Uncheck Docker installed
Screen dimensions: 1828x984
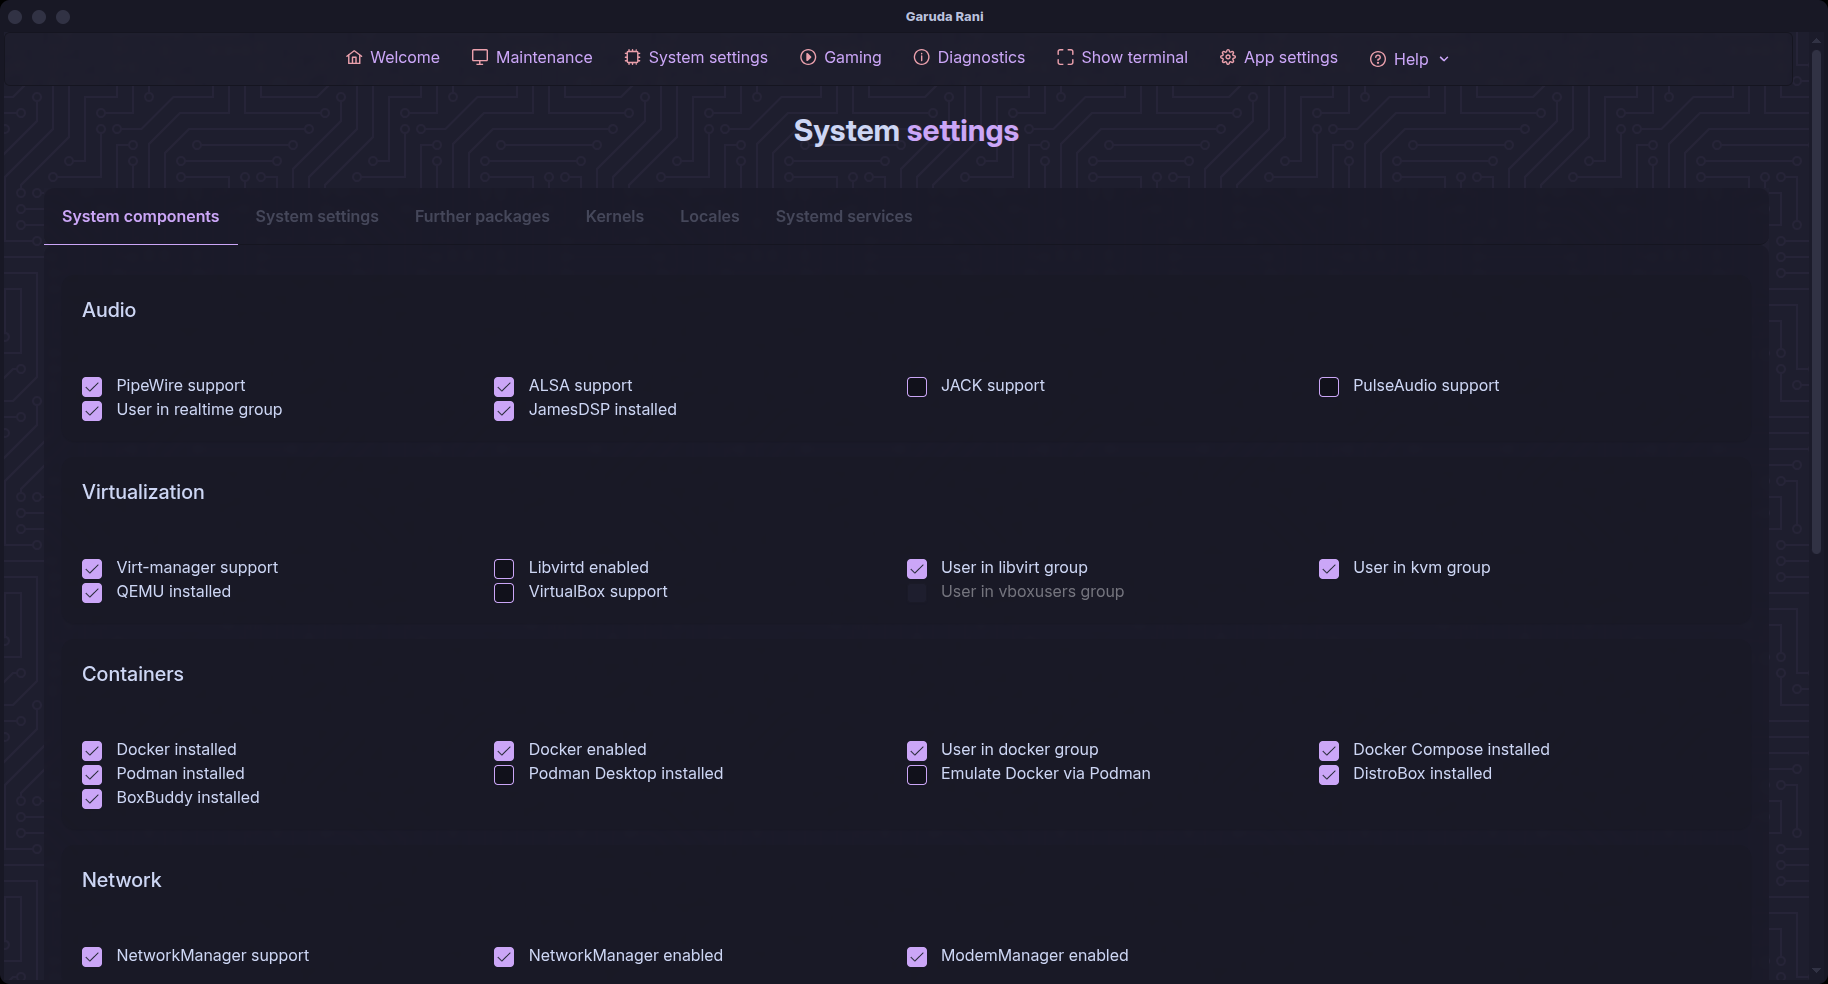92,751
